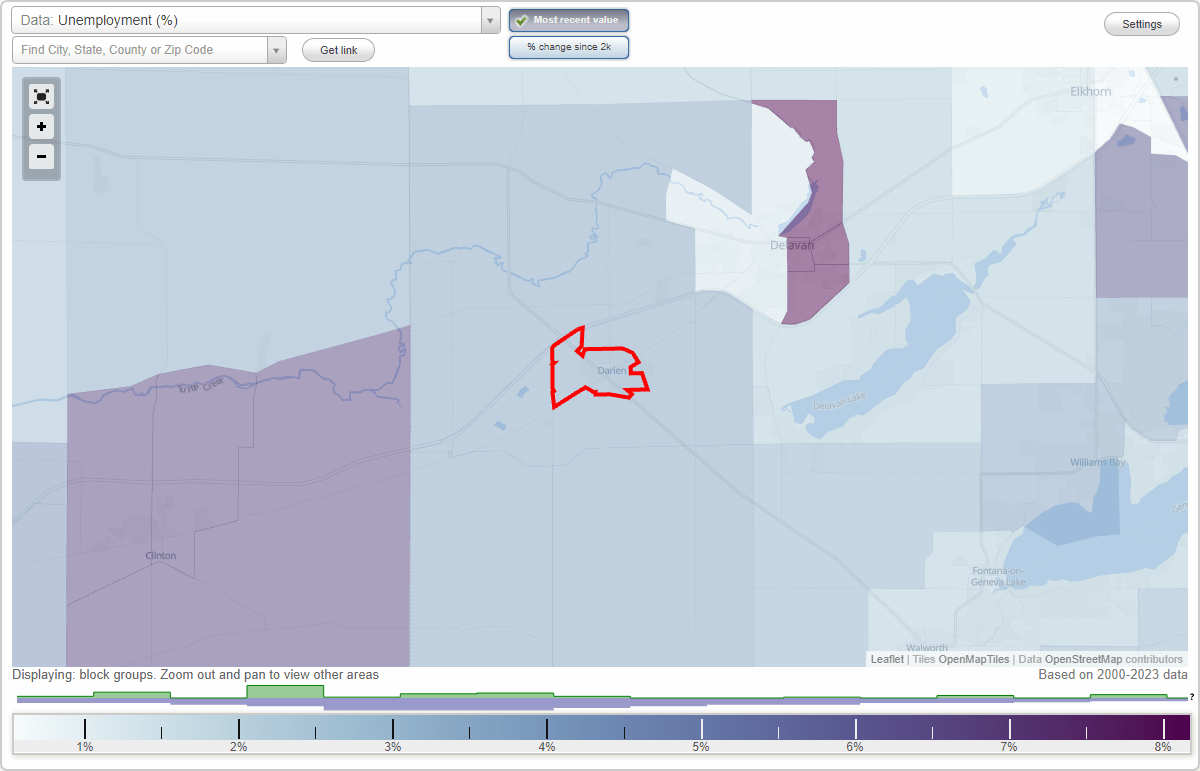
Task: Click the Delavan area on the map
Action: click(793, 244)
